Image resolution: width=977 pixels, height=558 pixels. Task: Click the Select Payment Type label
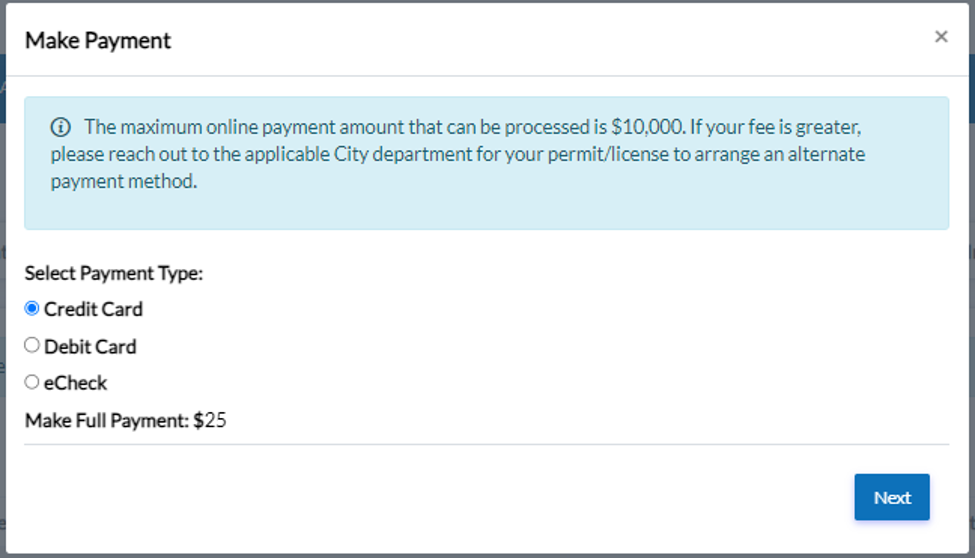pos(114,273)
